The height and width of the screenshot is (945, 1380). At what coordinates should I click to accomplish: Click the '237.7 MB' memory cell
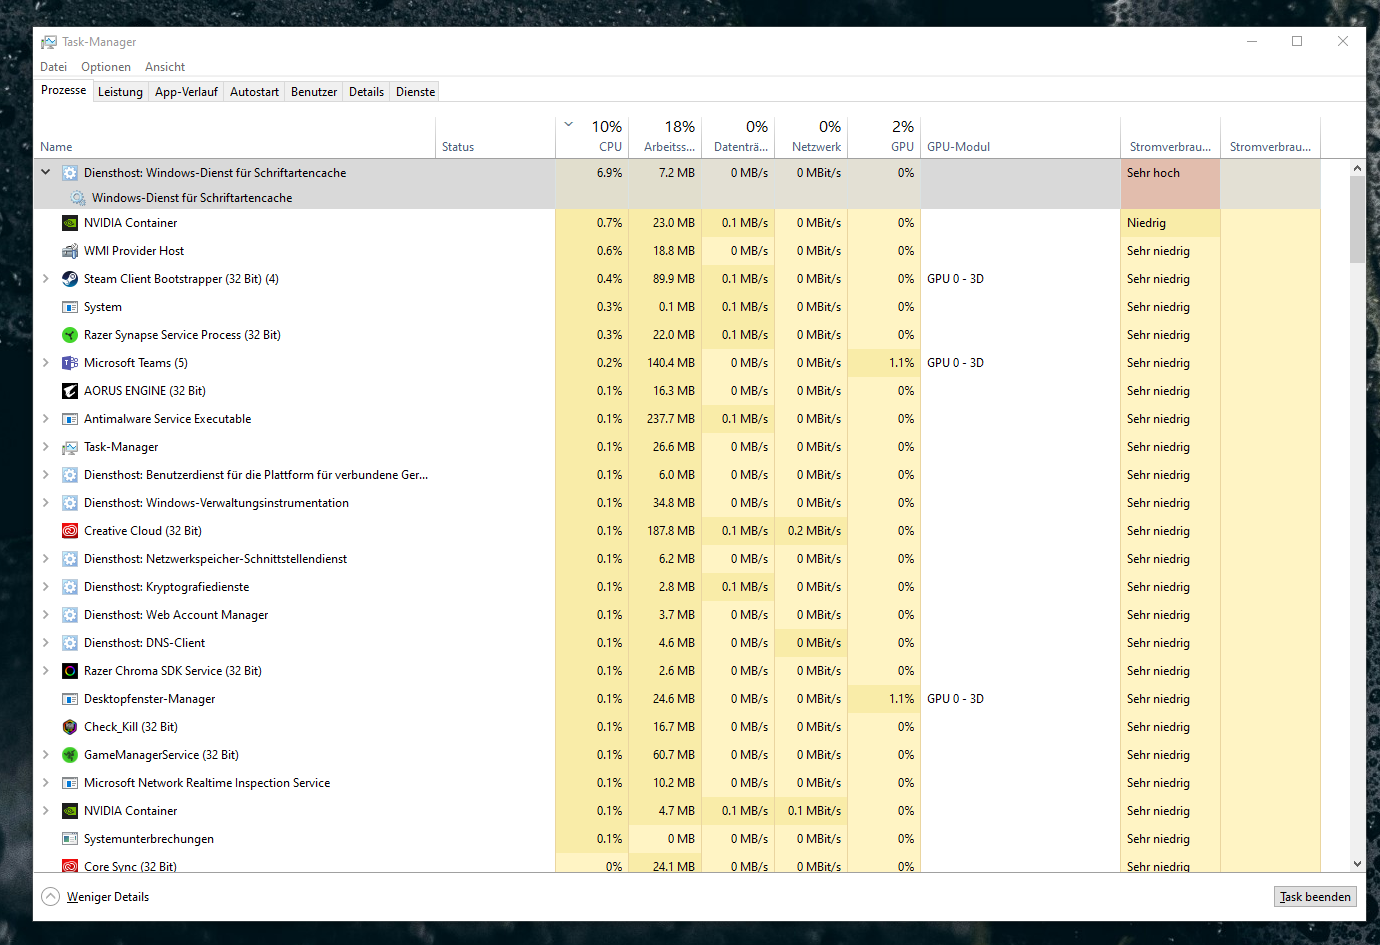(x=665, y=419)
